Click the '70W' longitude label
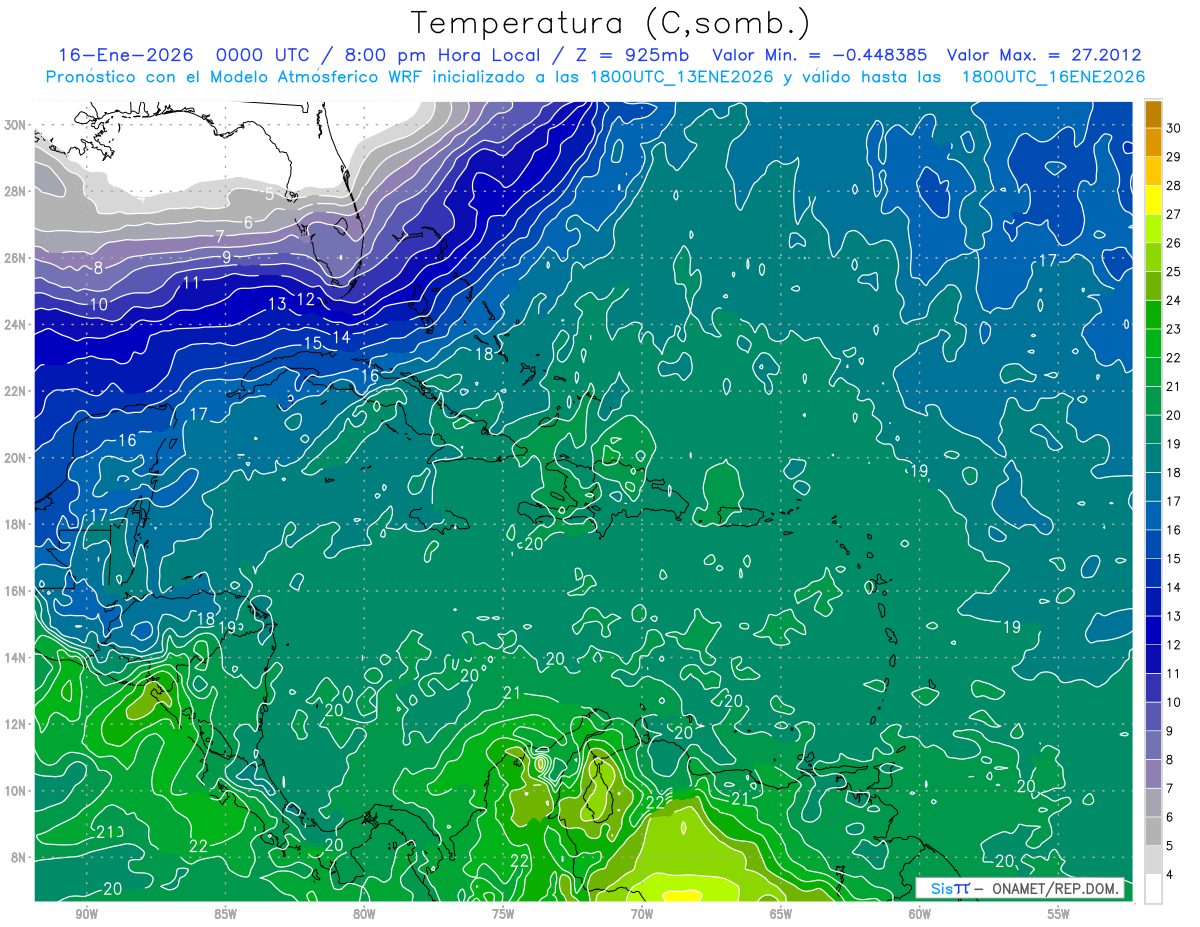The width and height of the screenshot is (1200, 927). (642, 914)
